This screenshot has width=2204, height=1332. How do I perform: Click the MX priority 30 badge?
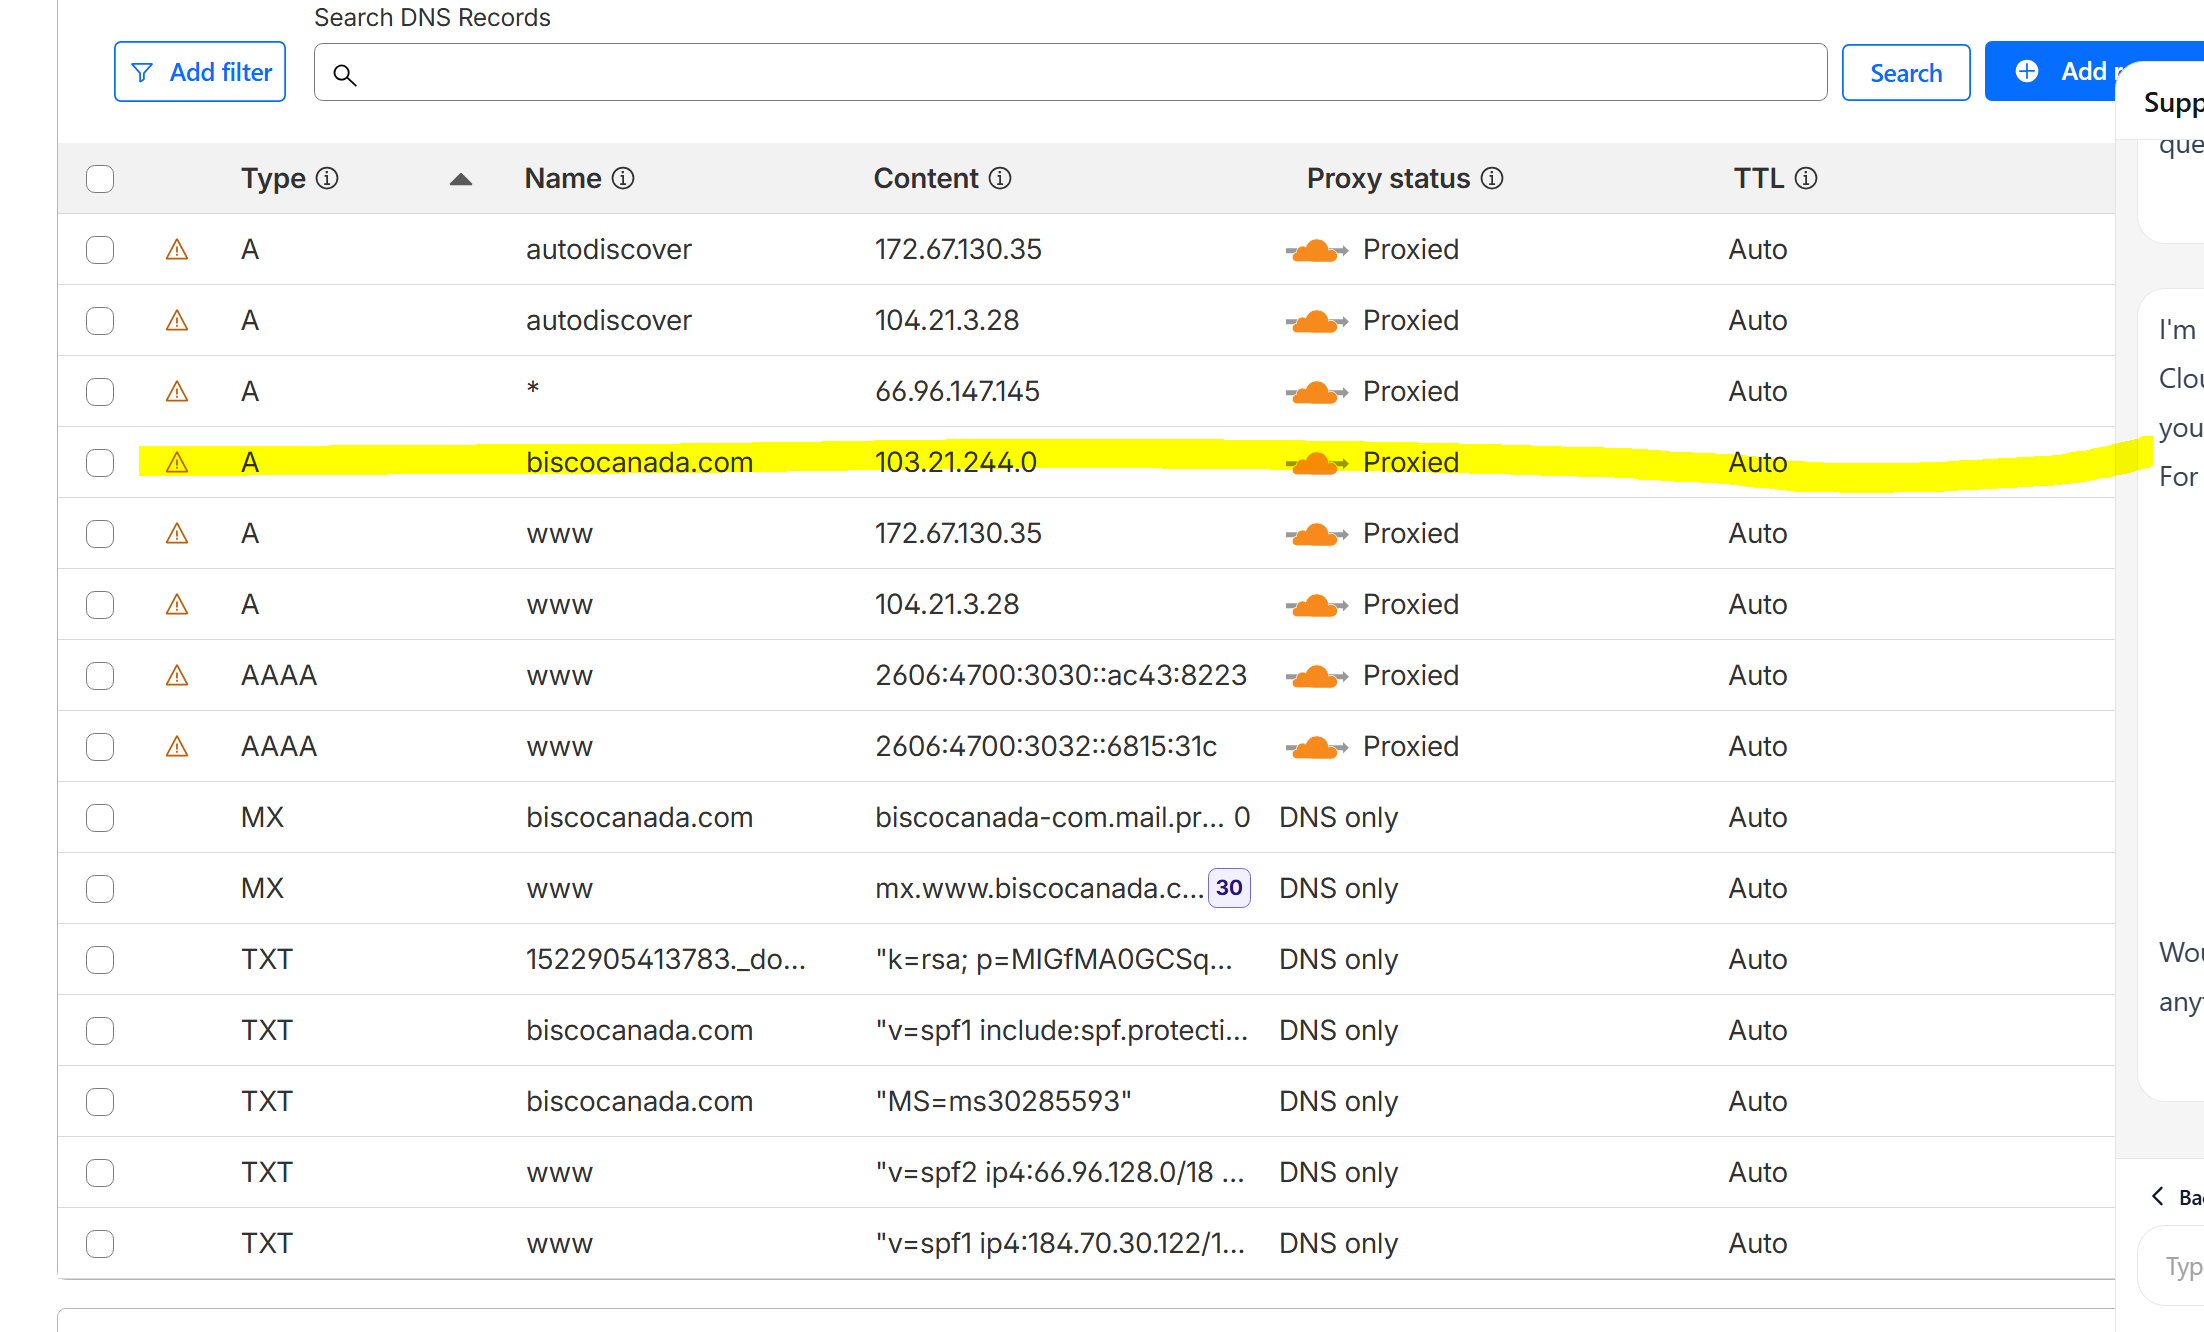coord(1229,888)
